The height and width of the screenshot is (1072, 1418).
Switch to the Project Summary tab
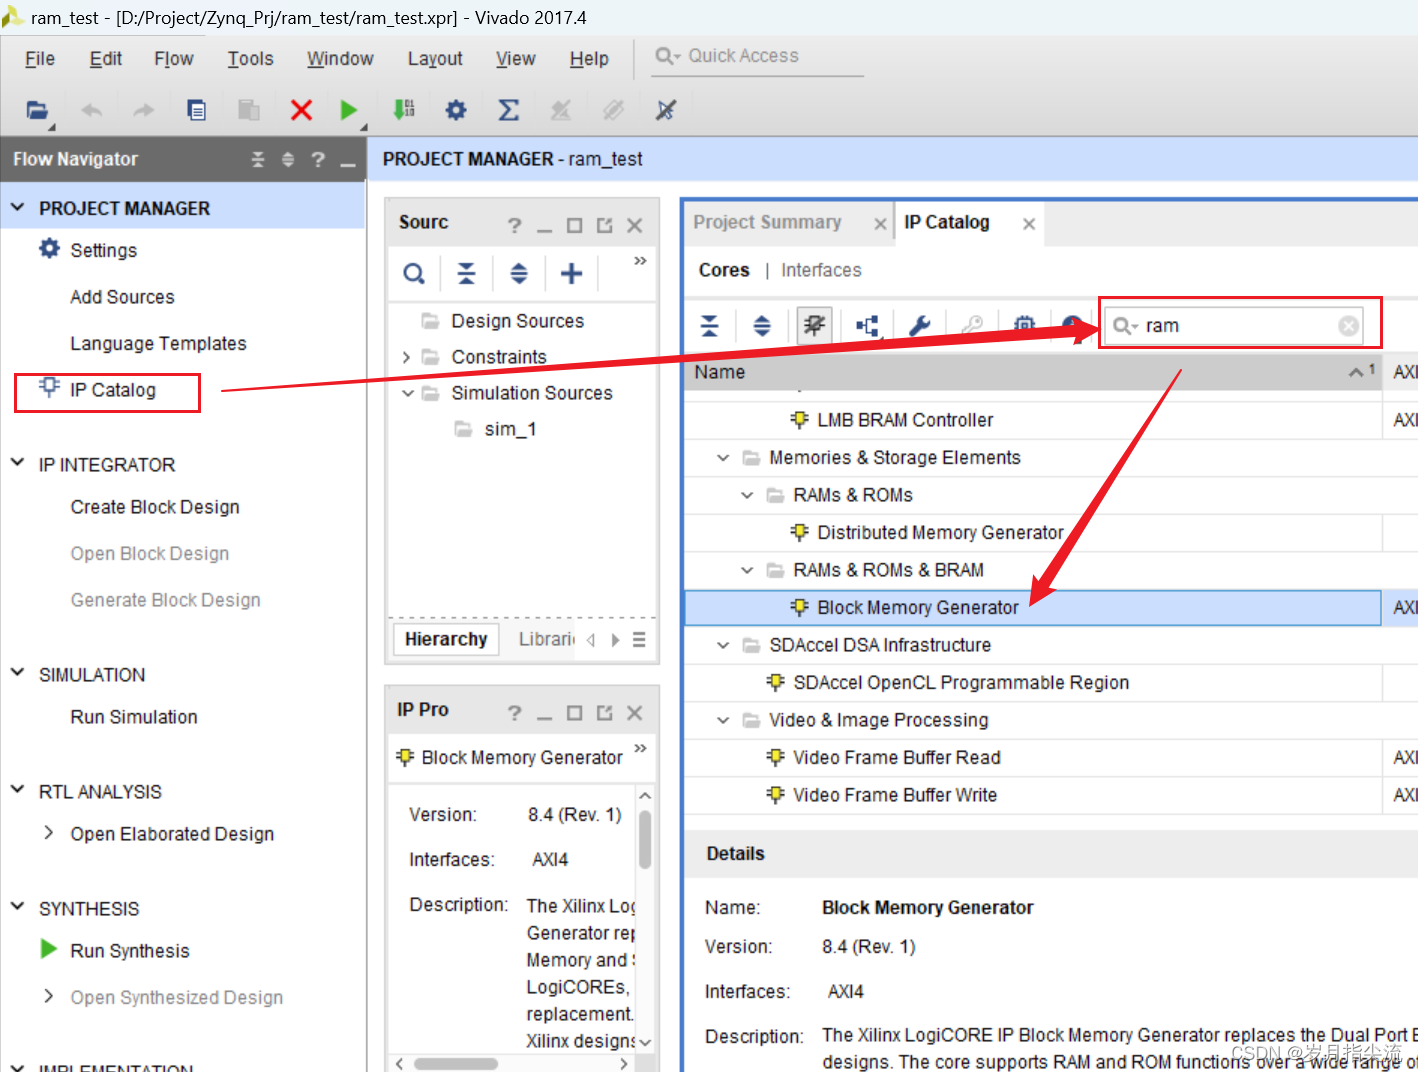coord(767,222)
